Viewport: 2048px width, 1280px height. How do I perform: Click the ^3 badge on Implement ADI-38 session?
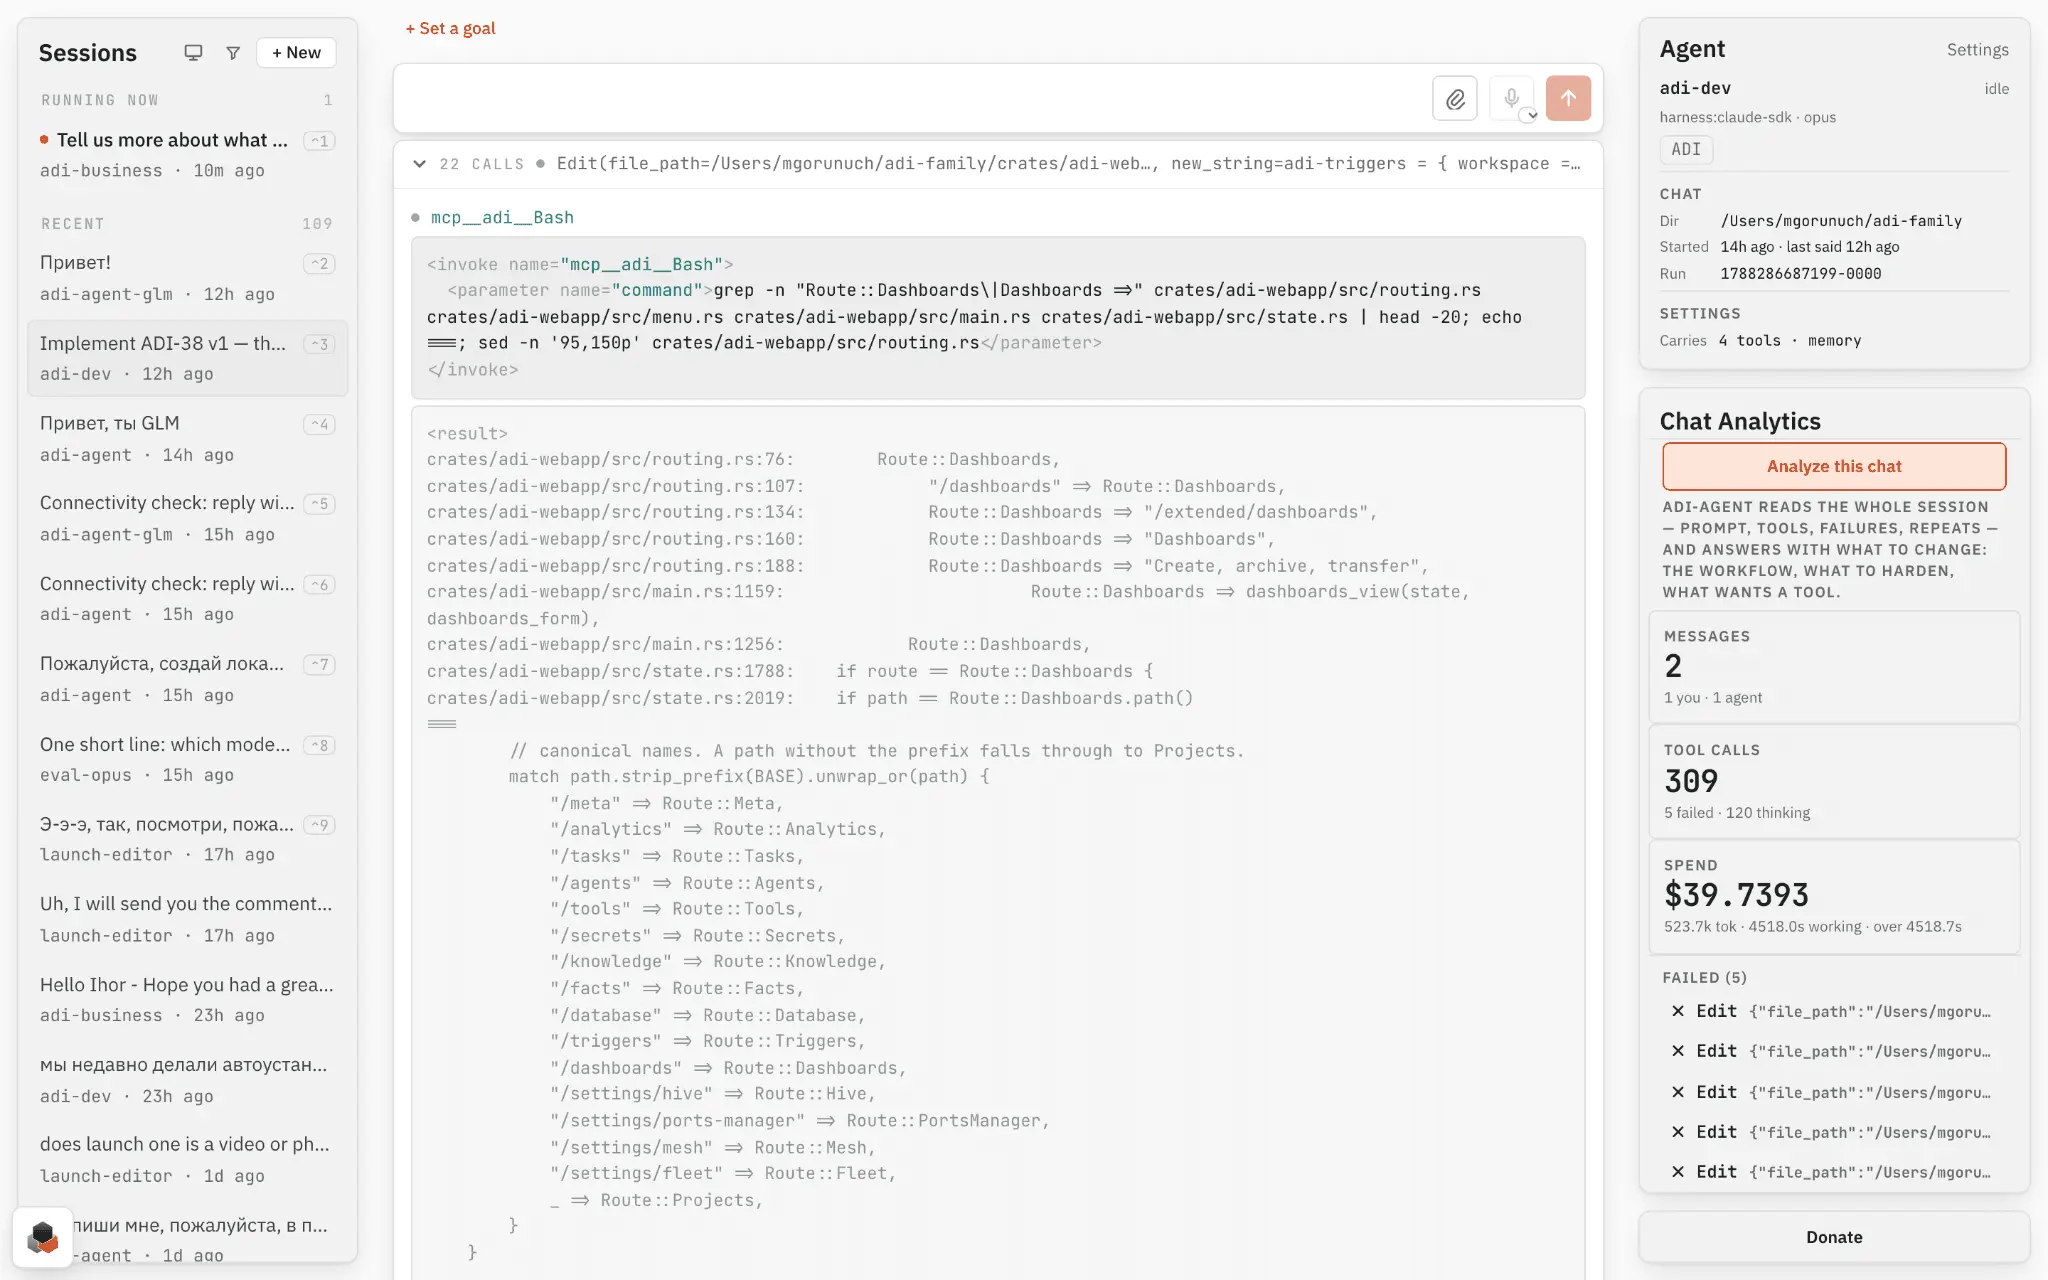(x=319, y=344)
